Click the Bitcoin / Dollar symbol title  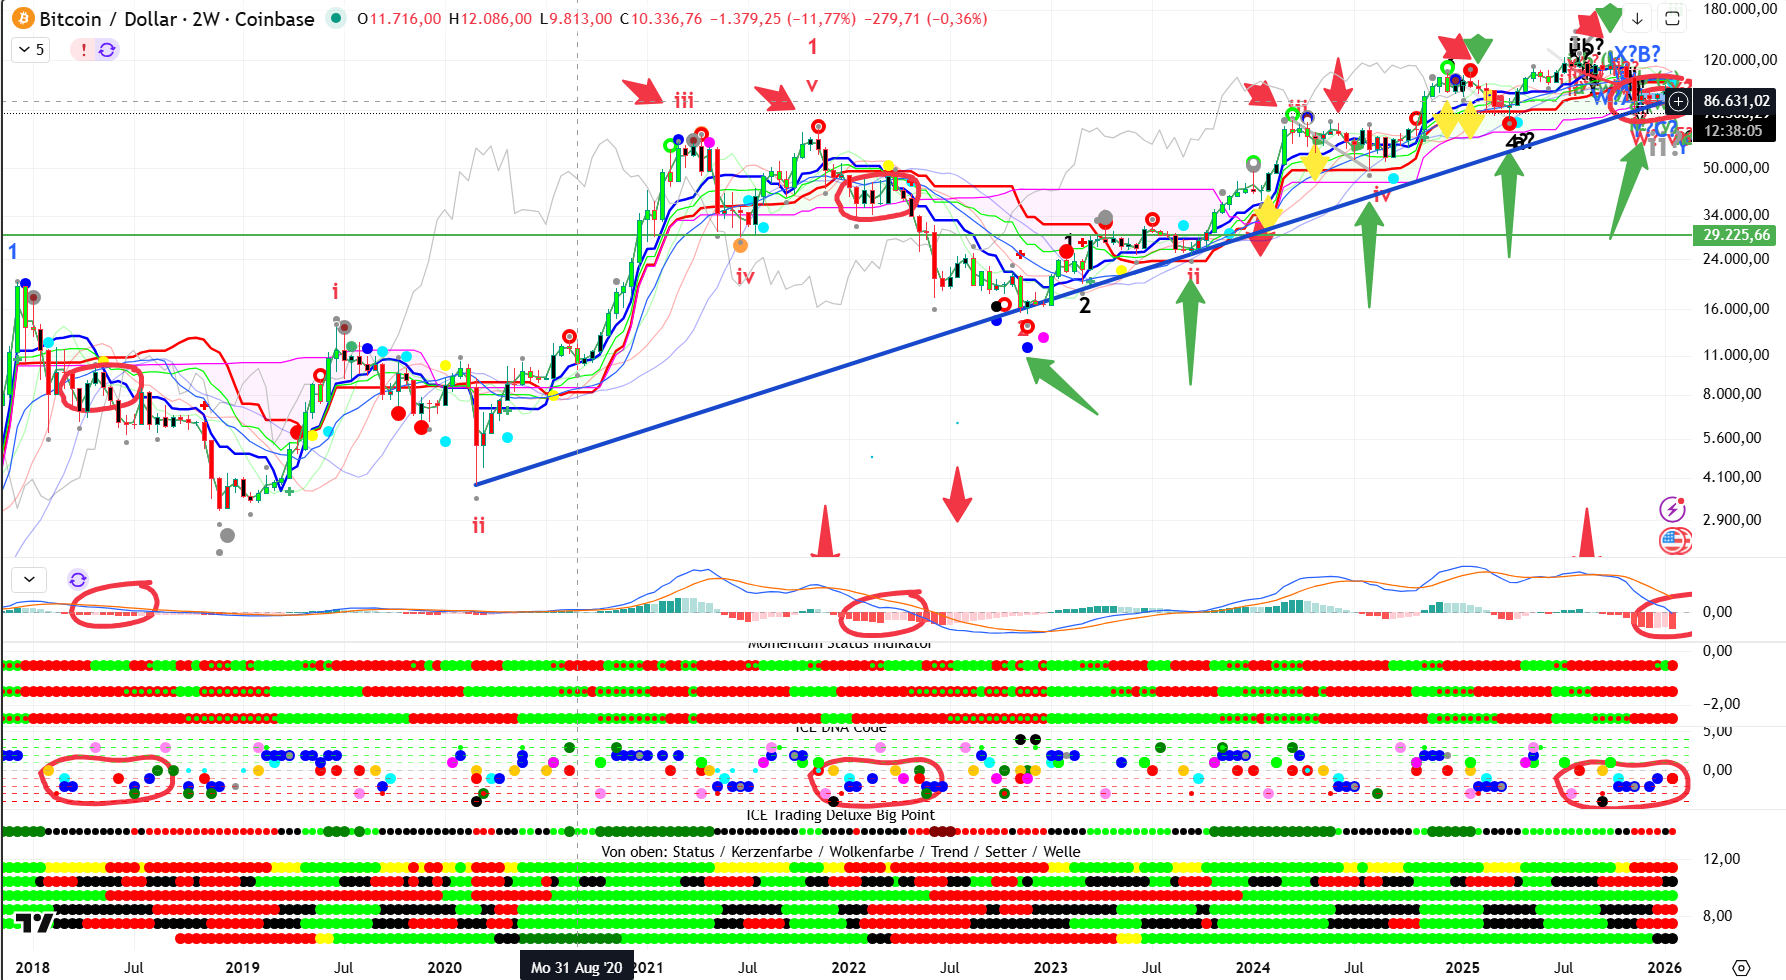[x=110, y=19]
